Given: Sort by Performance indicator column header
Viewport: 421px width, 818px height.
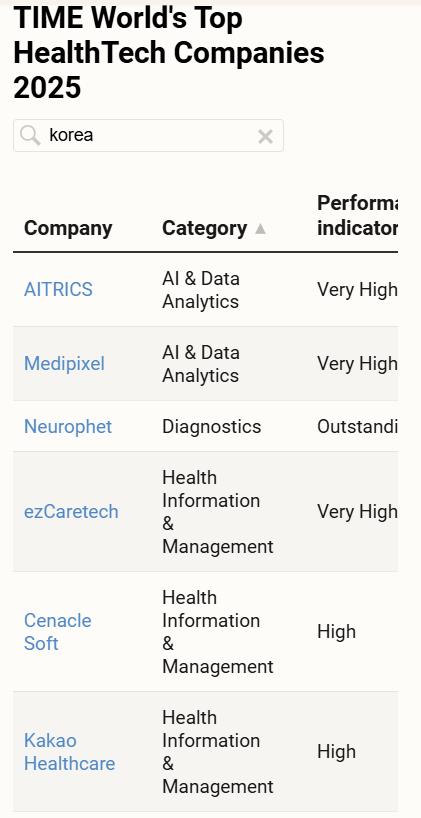Looking at the screenshot, I should coord(357,216).
